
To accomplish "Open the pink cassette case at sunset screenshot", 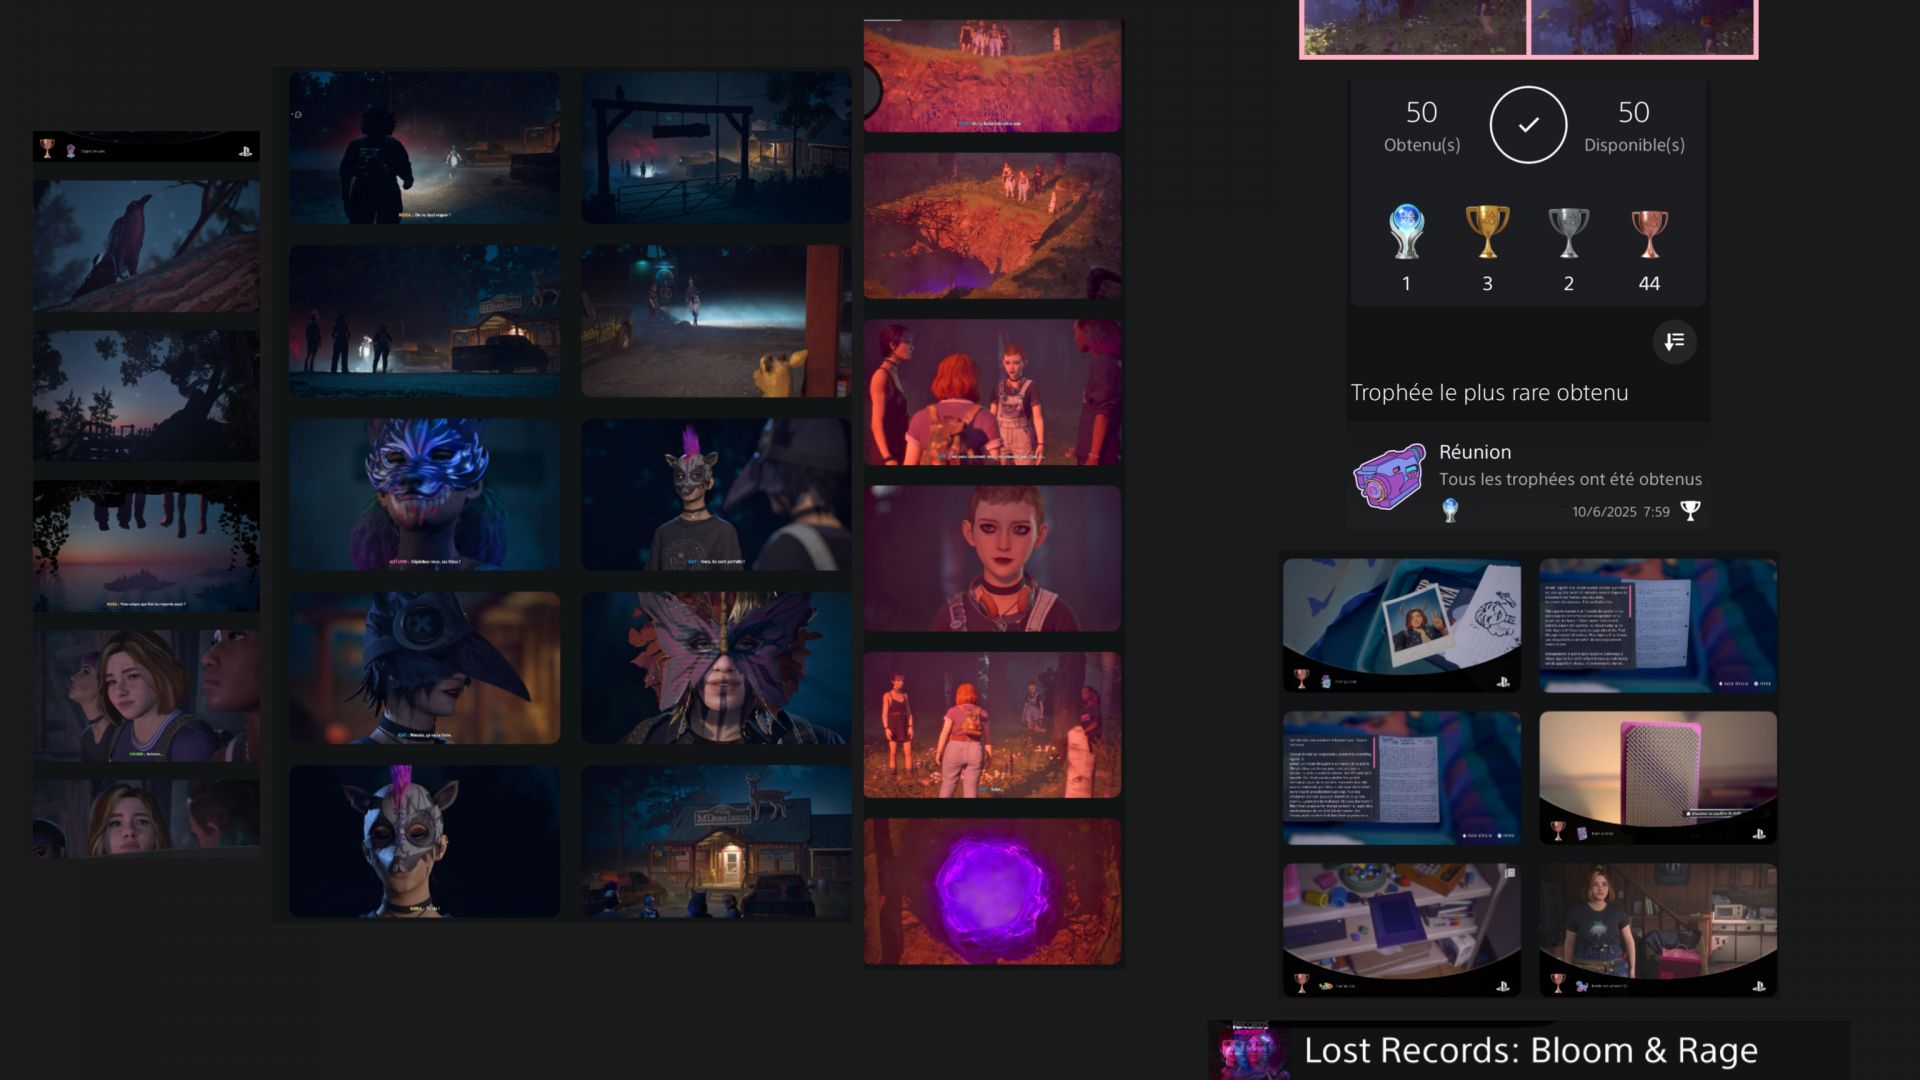I will [x=1658, y=777].
